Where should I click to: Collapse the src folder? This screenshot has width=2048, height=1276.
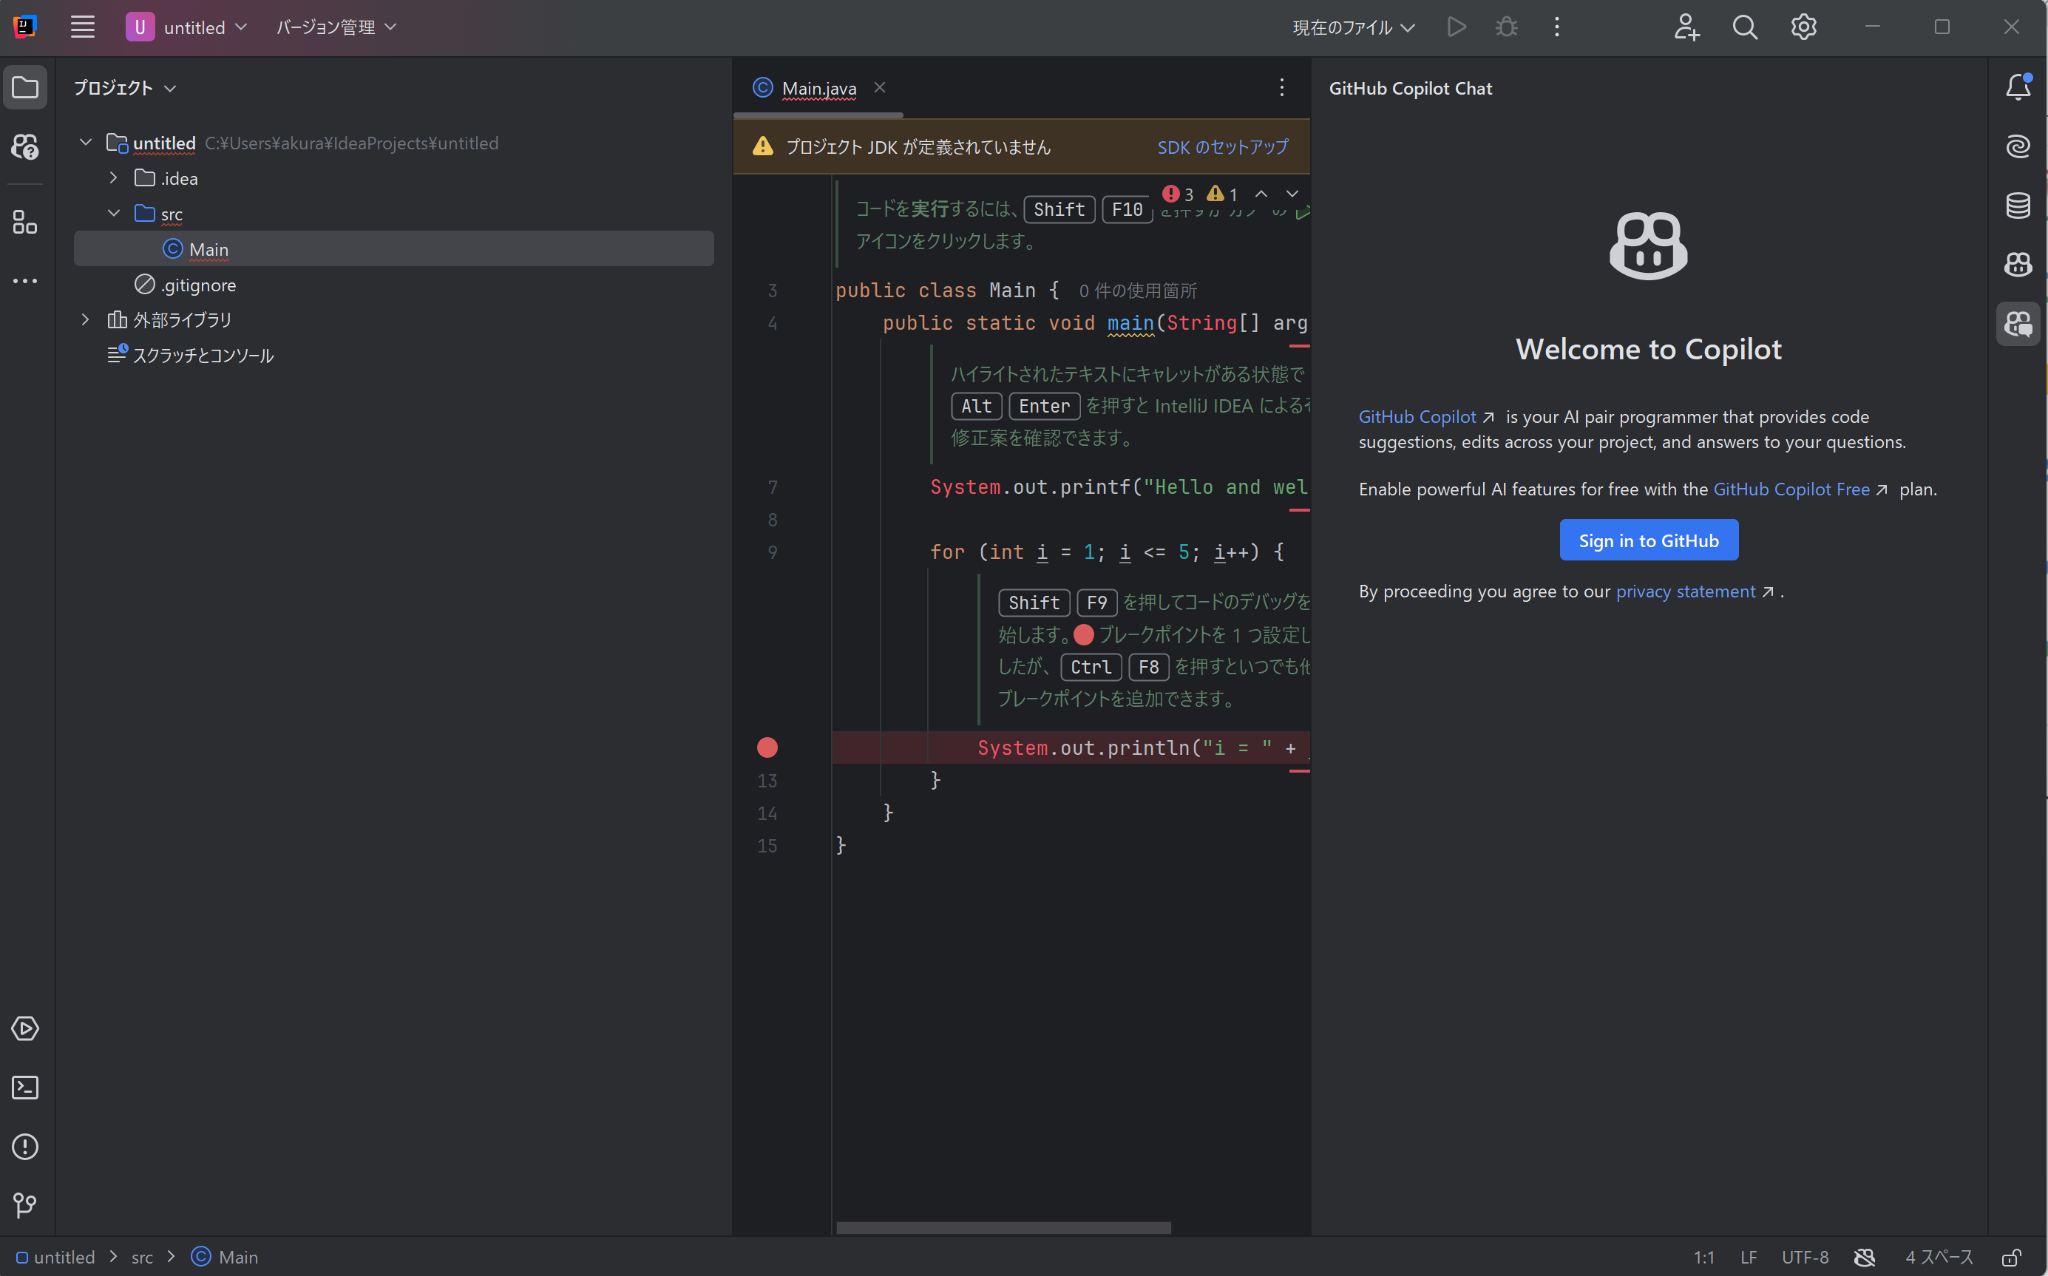coord(114,213)
